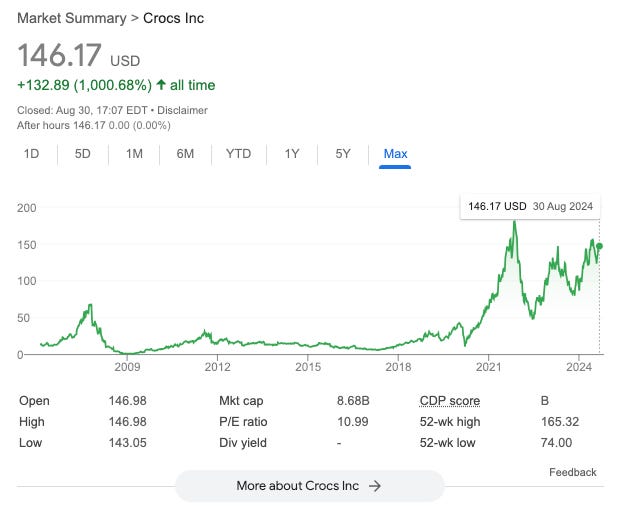Click More about Crocs Inc button
Screen dimensions: 617x509
pos(309,486)
